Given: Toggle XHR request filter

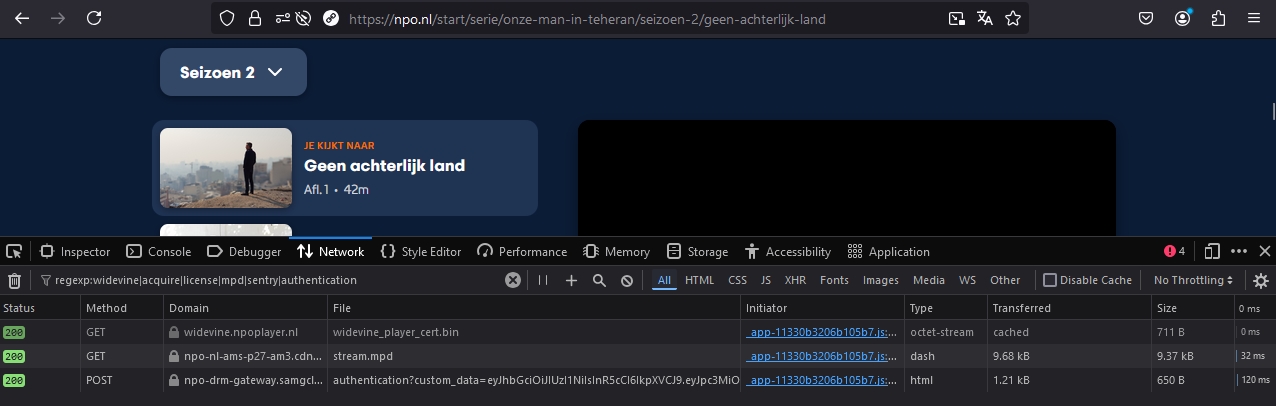Looking at the screenshot, I should click(795, 281).
